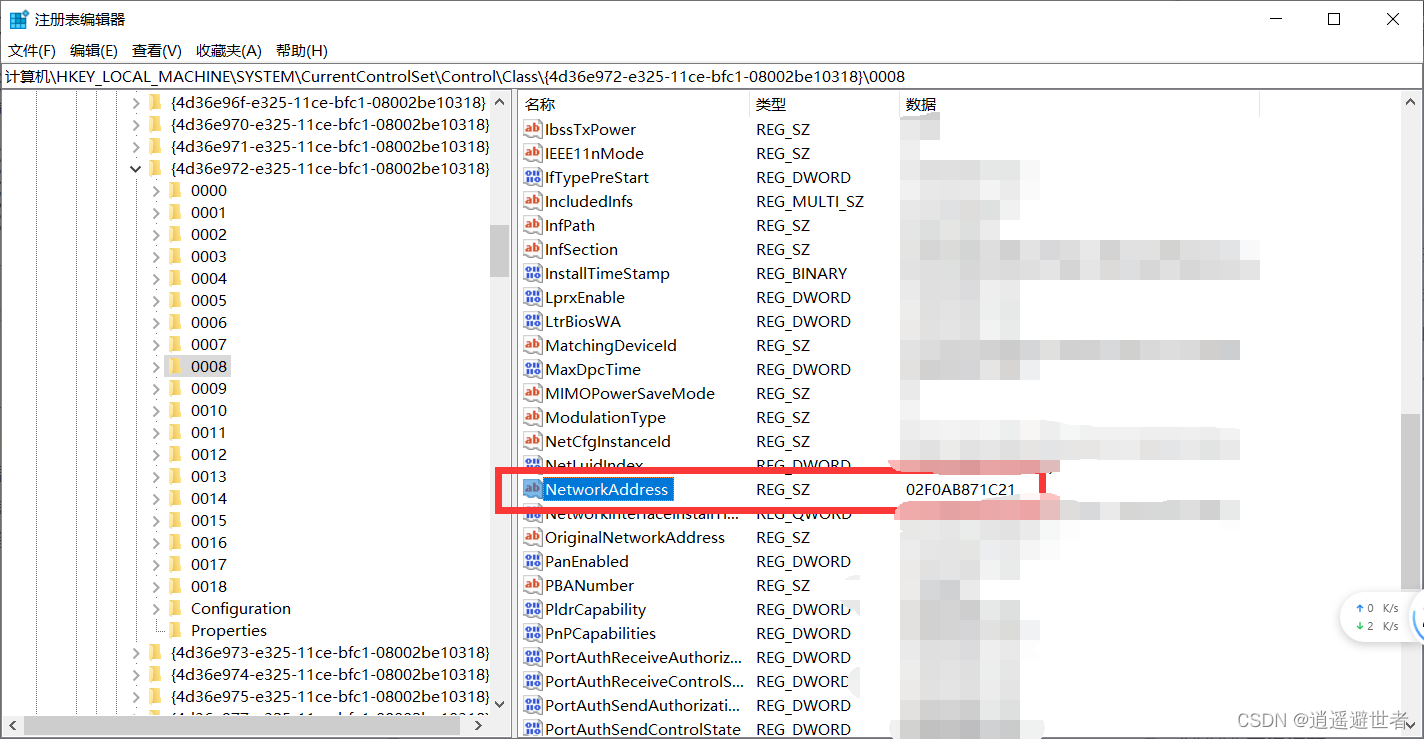The width and height of the screenshot is (1424, 739).
Task: Open the 查看(V) menu
Action: pyautogui.click(x=157, y=50)
